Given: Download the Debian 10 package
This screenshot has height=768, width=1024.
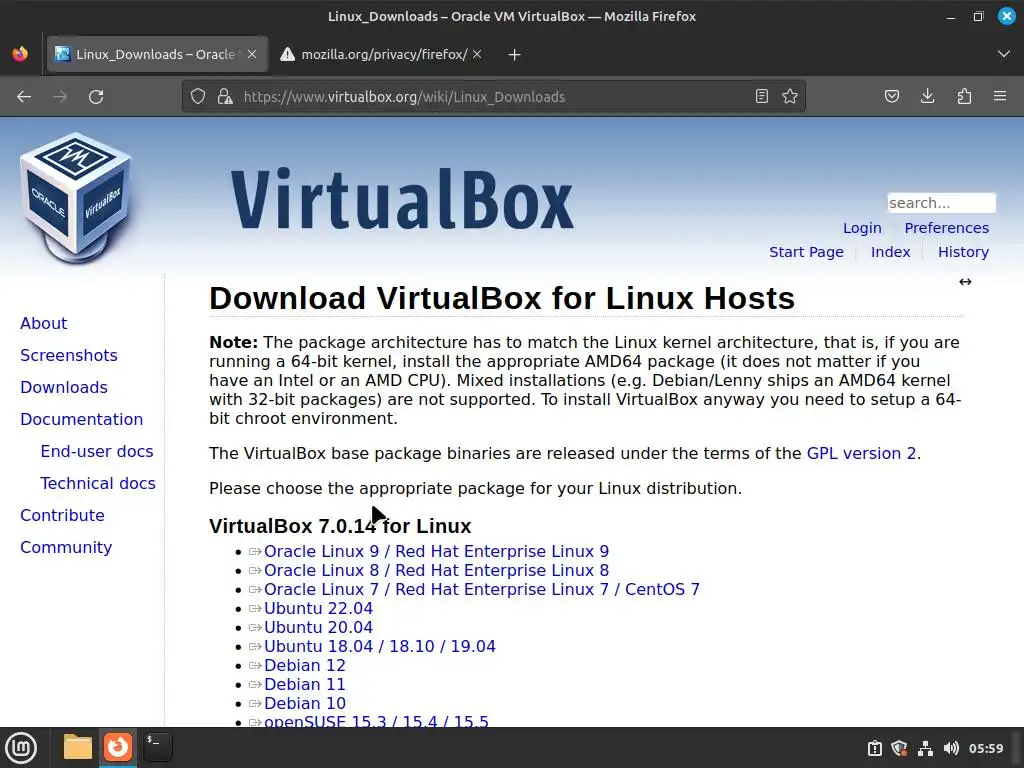Looking at the screenshot, I should coord(304,703).
